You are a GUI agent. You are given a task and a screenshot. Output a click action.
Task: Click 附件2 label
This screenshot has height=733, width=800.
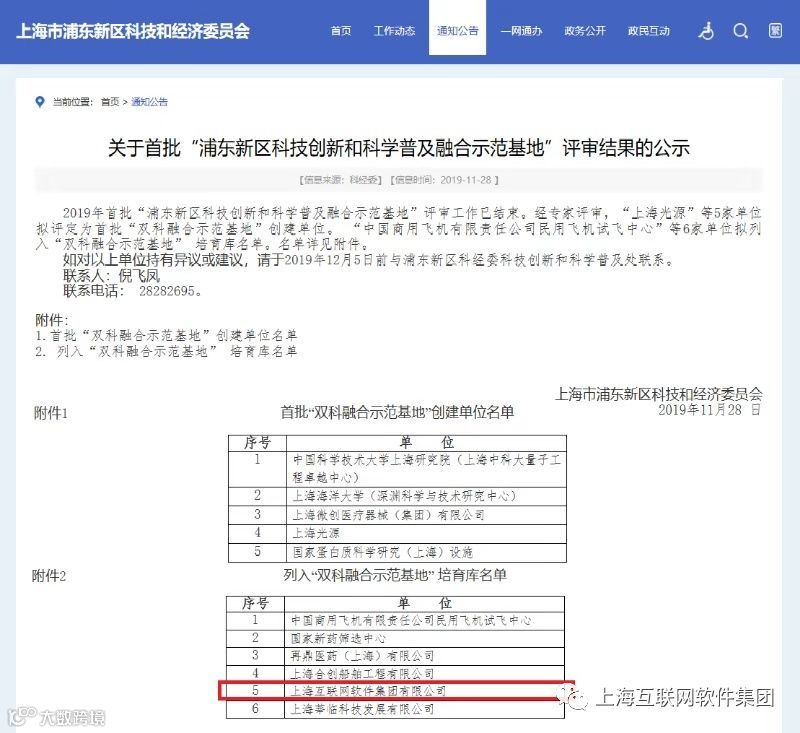49,576
